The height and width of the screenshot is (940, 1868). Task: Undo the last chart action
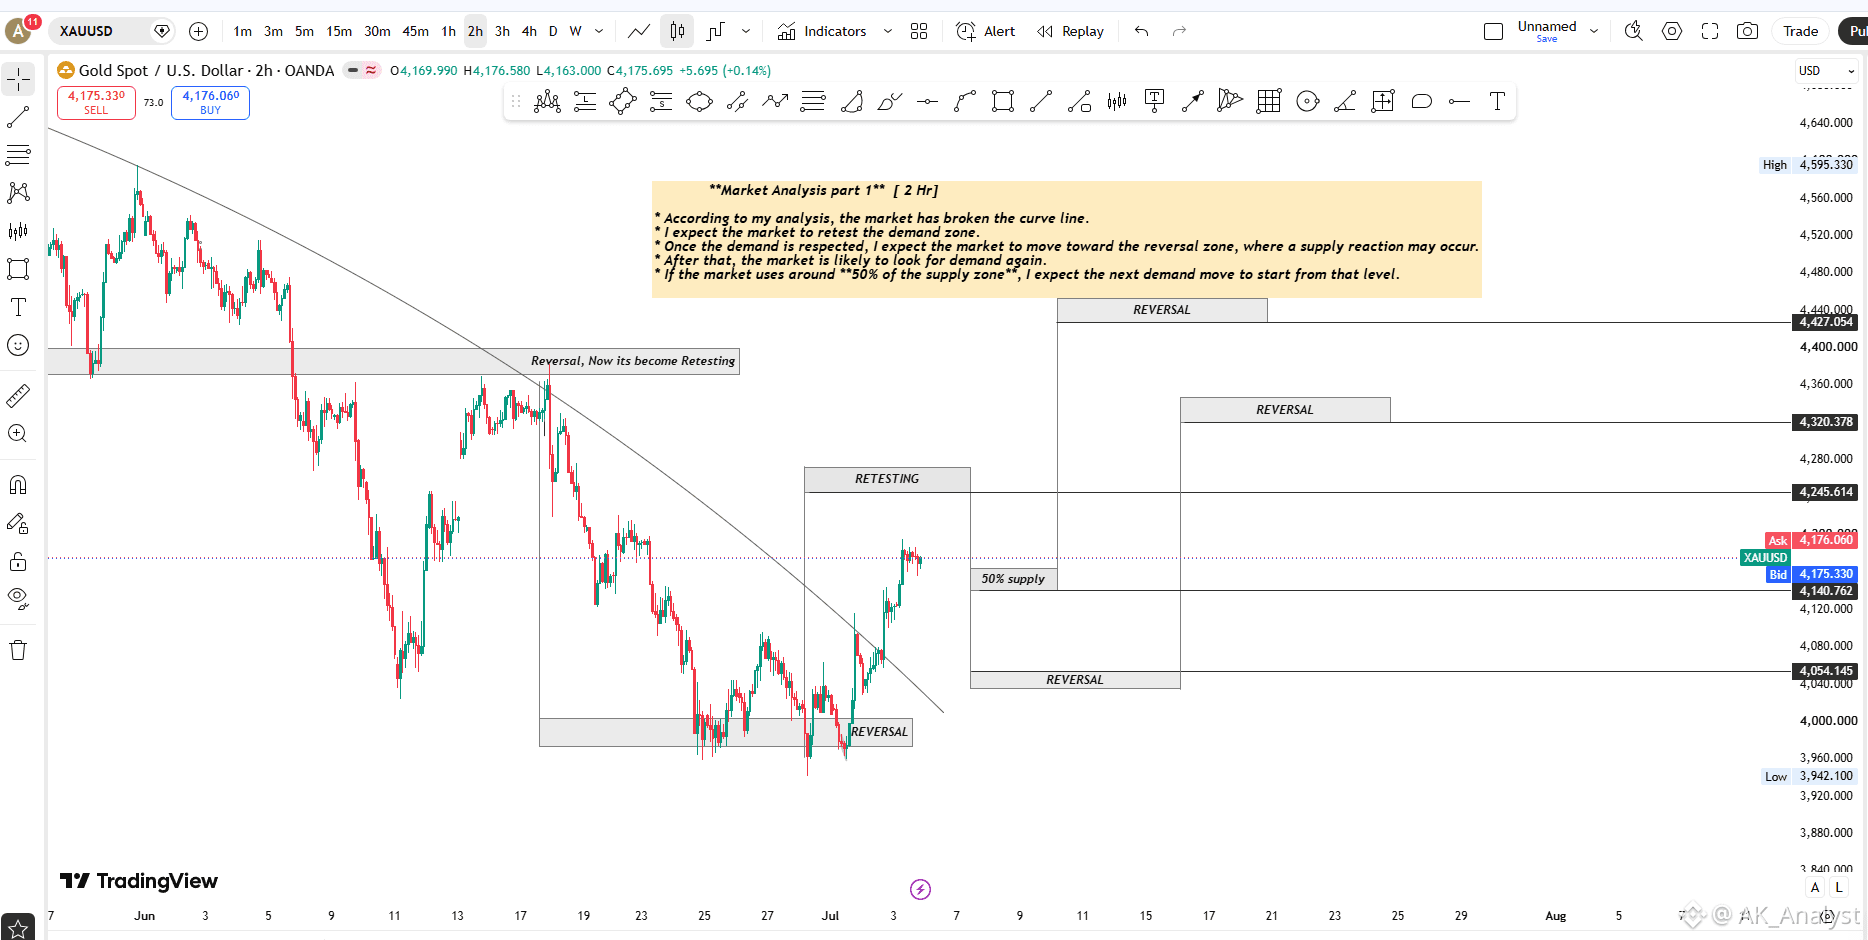pyautogui.click(x=1141, y=31)
